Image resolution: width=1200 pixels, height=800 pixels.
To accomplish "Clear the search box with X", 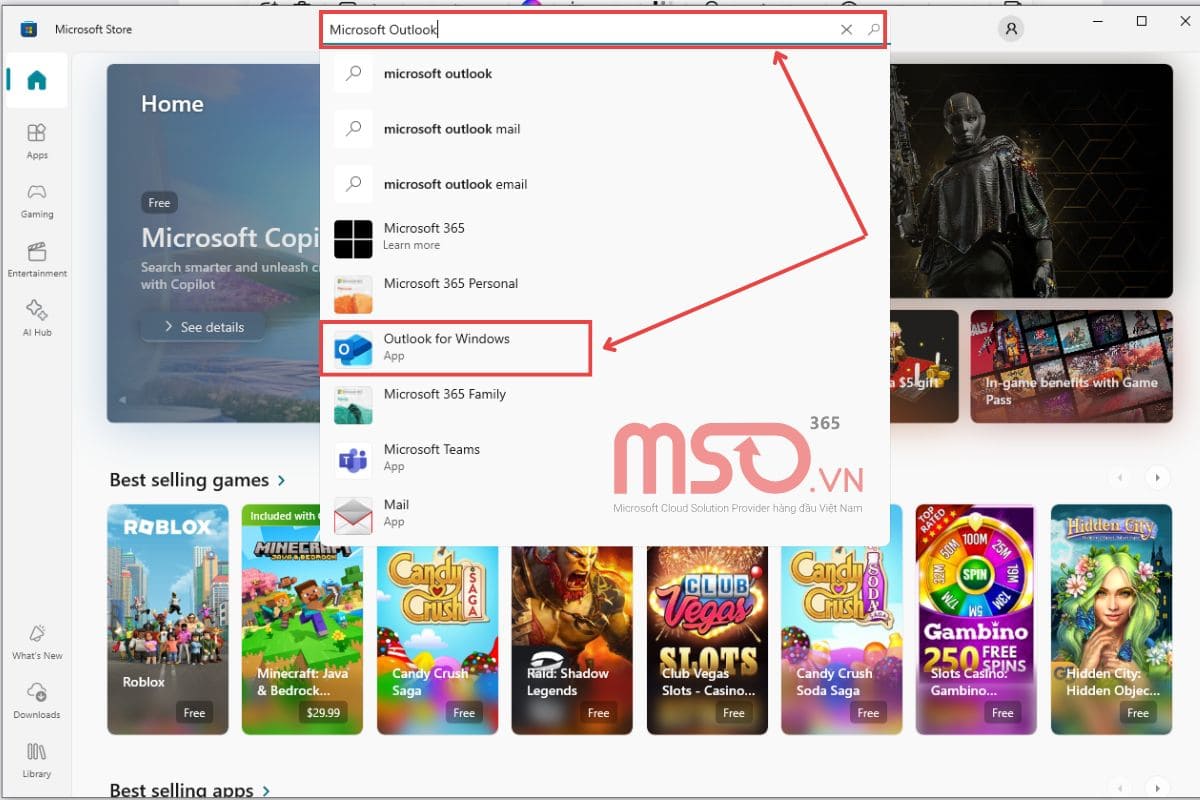I will coord(846,30).
